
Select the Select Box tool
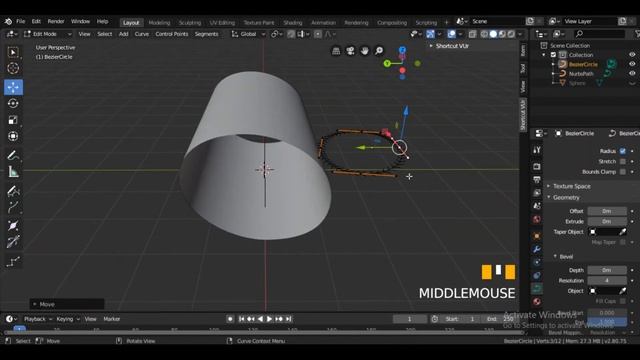pos(13,52)
